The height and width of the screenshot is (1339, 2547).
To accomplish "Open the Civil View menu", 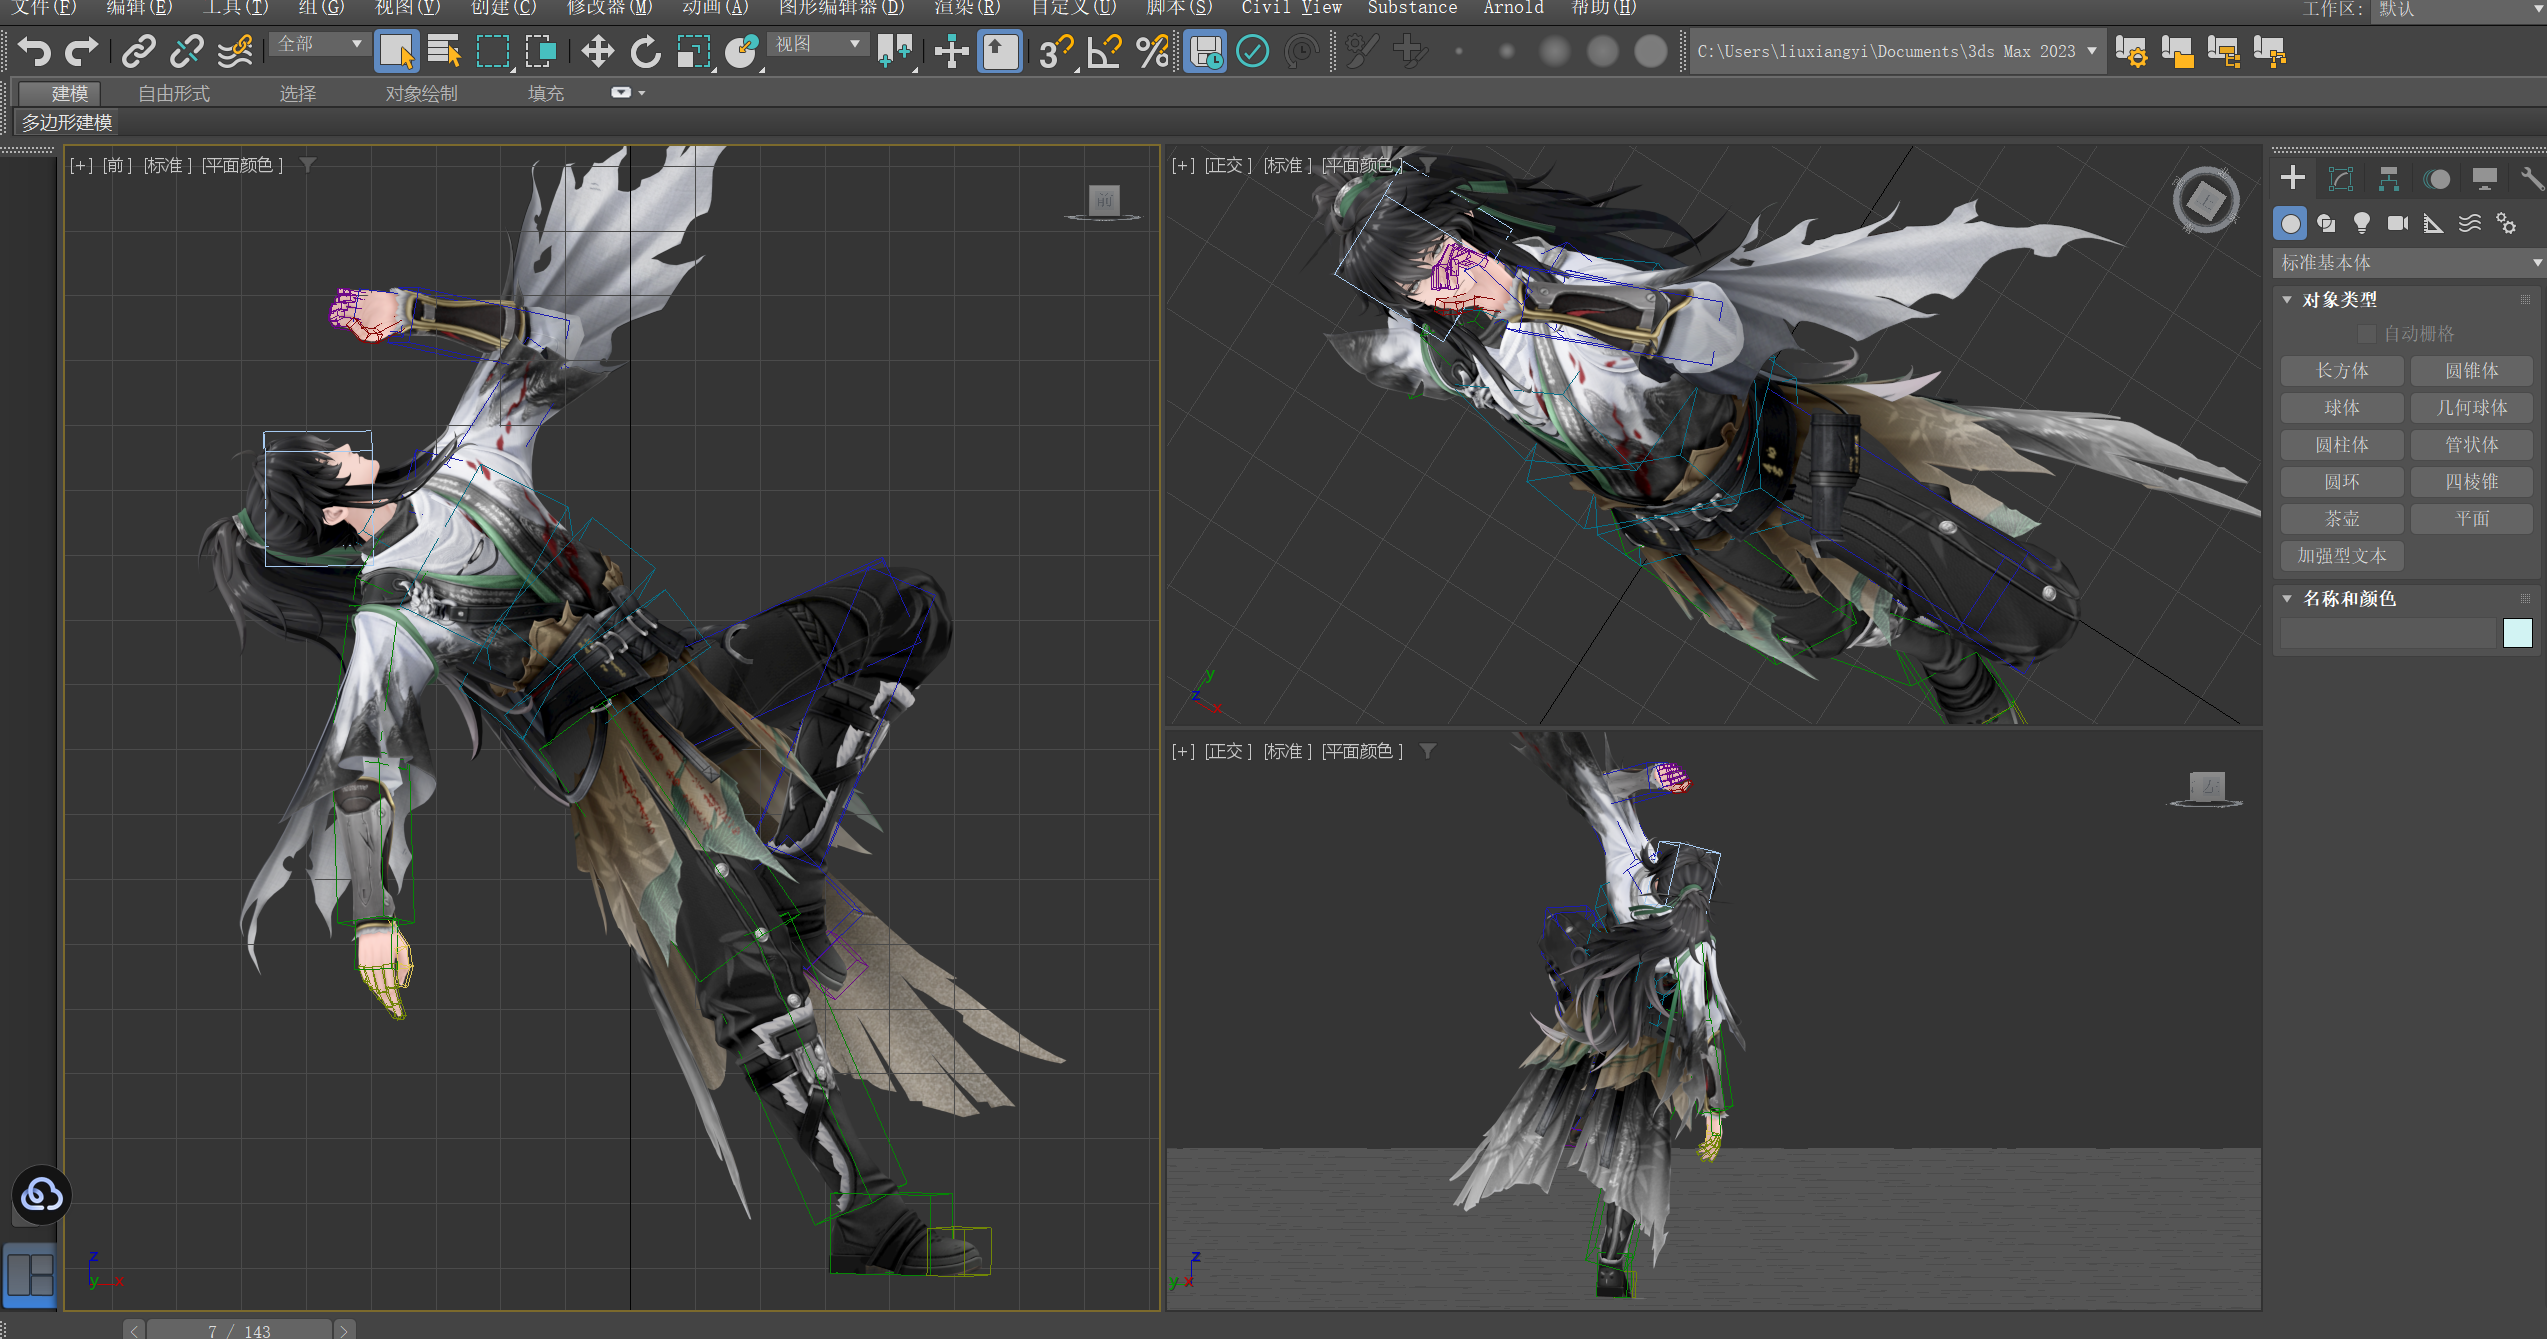I will 1291,8.
